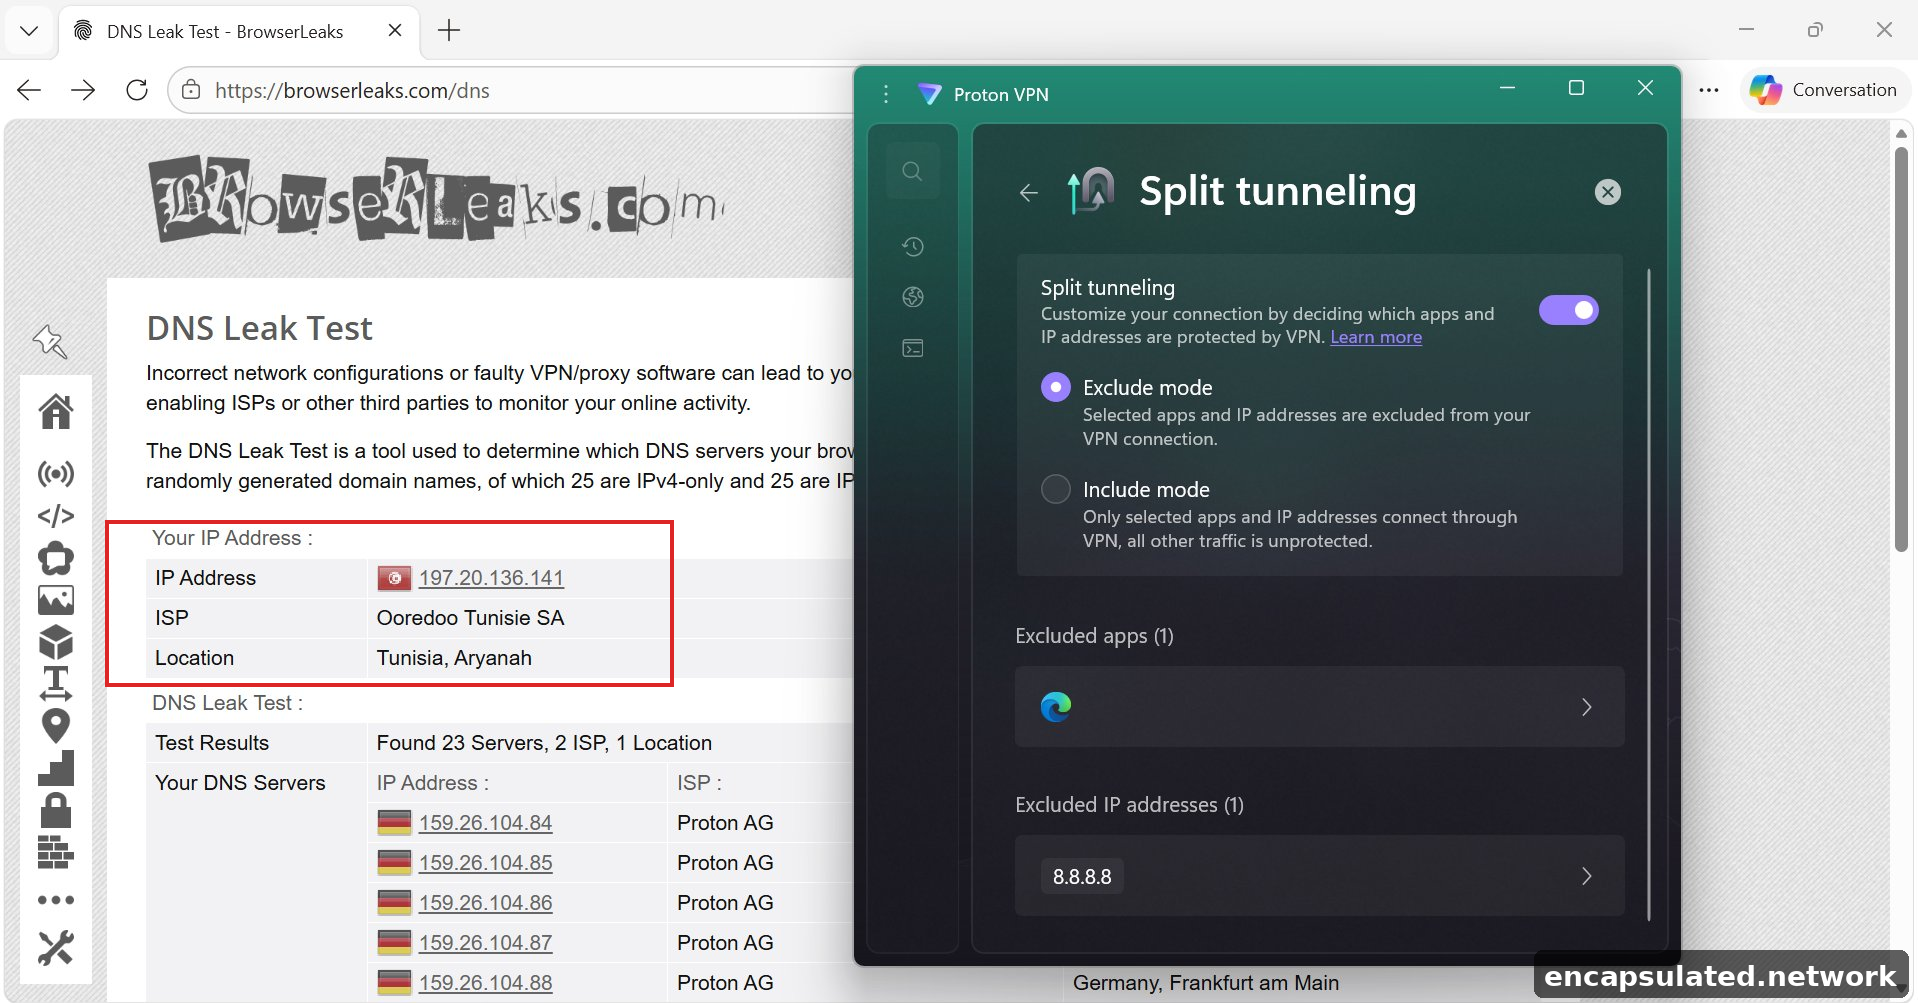Click the 8.8.8.8 IP address chip
The height and width of the screenshot is (1003, 1918).
click(x=1082, y=876)
